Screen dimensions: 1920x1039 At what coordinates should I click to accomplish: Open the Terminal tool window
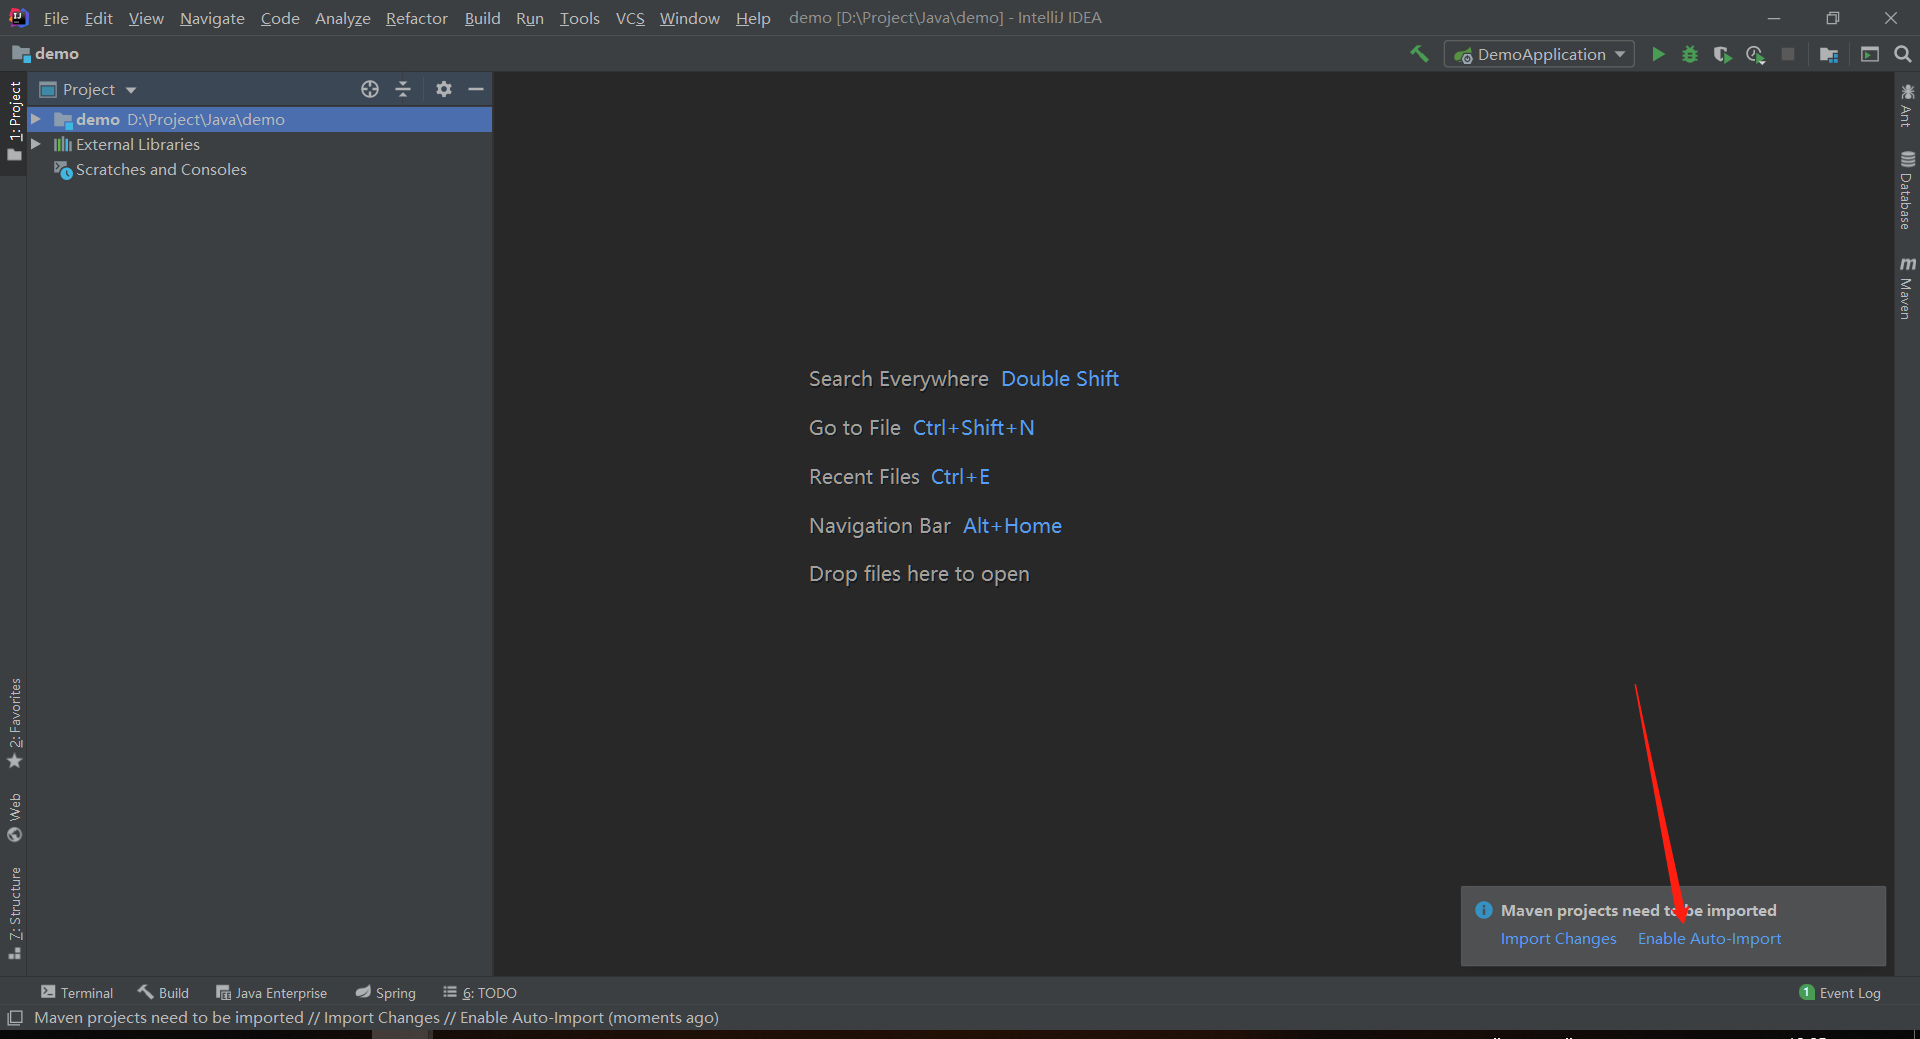pyautogui.click(x=77, y=993)
